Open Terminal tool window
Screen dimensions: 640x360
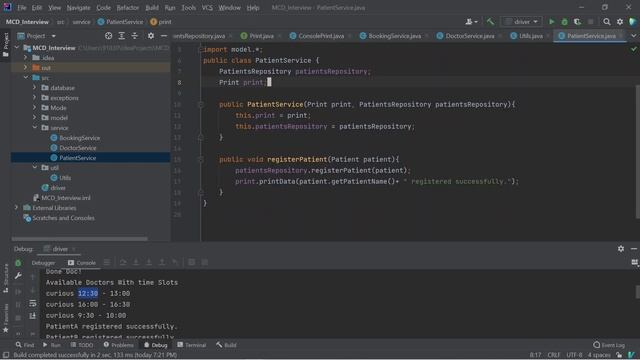pyautogui.click(x=191, y=345)
